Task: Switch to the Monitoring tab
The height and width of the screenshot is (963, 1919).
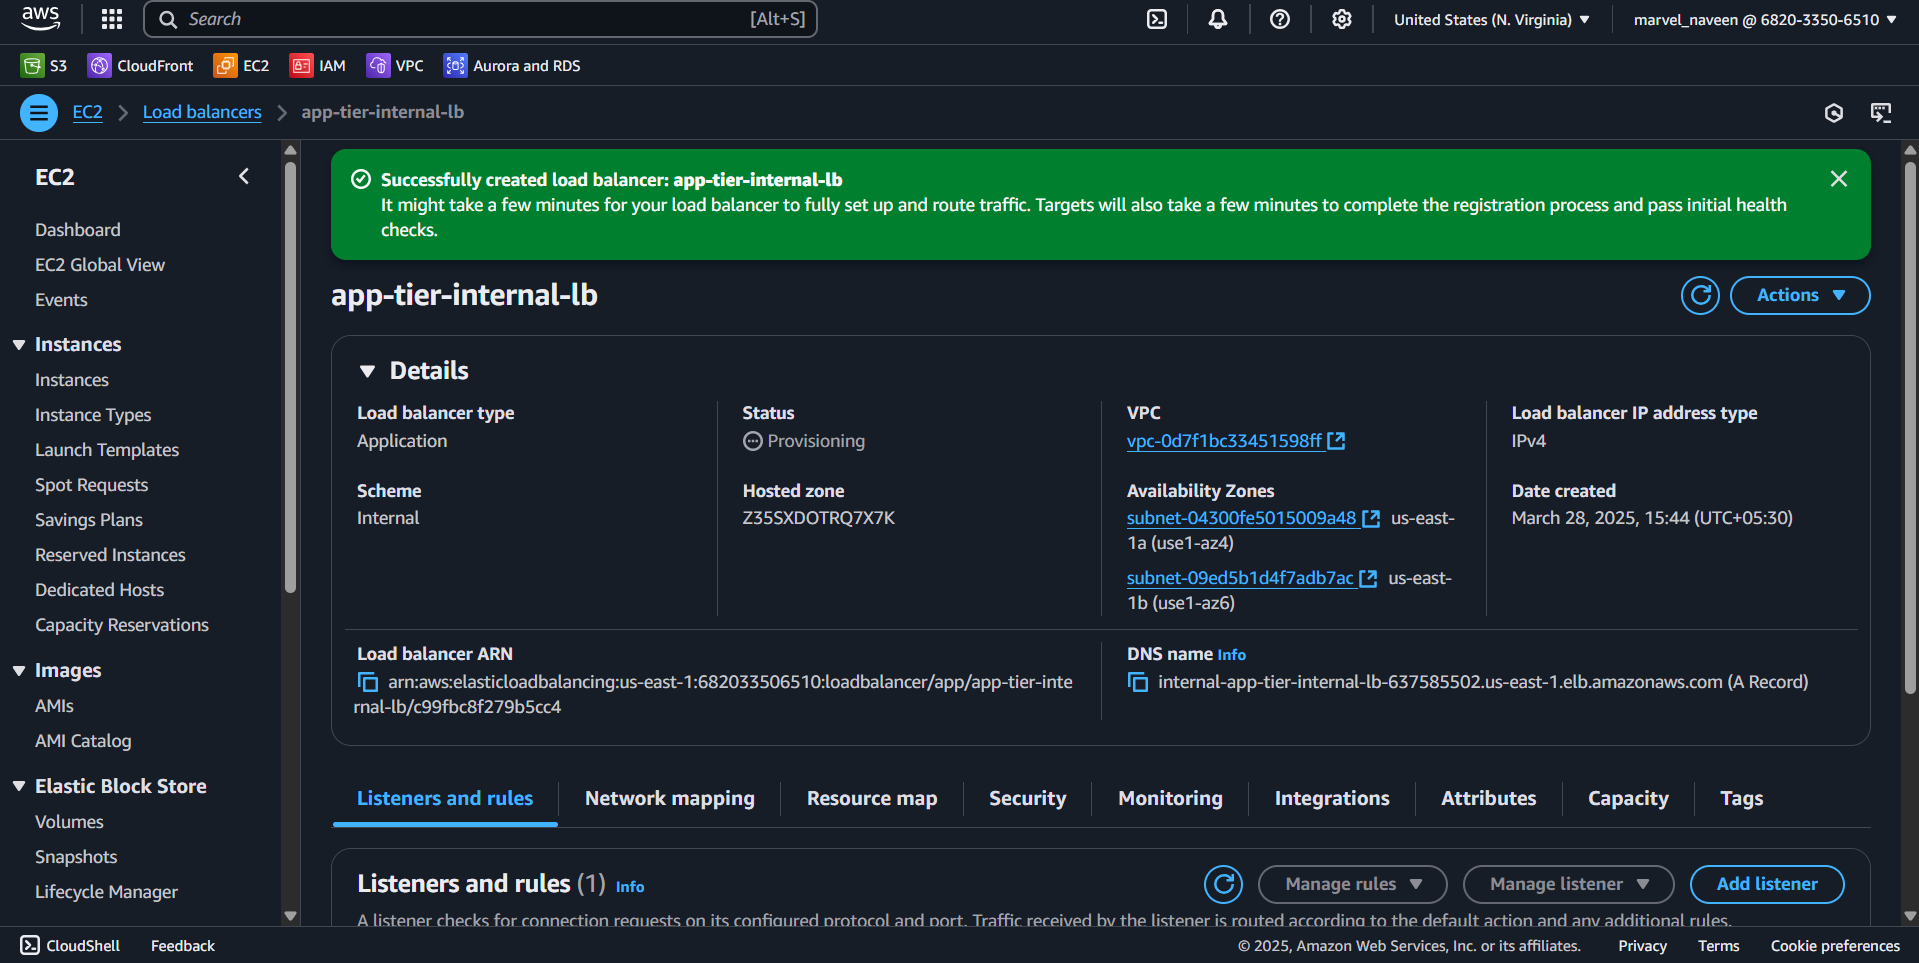Action: tap(1170, 798)
